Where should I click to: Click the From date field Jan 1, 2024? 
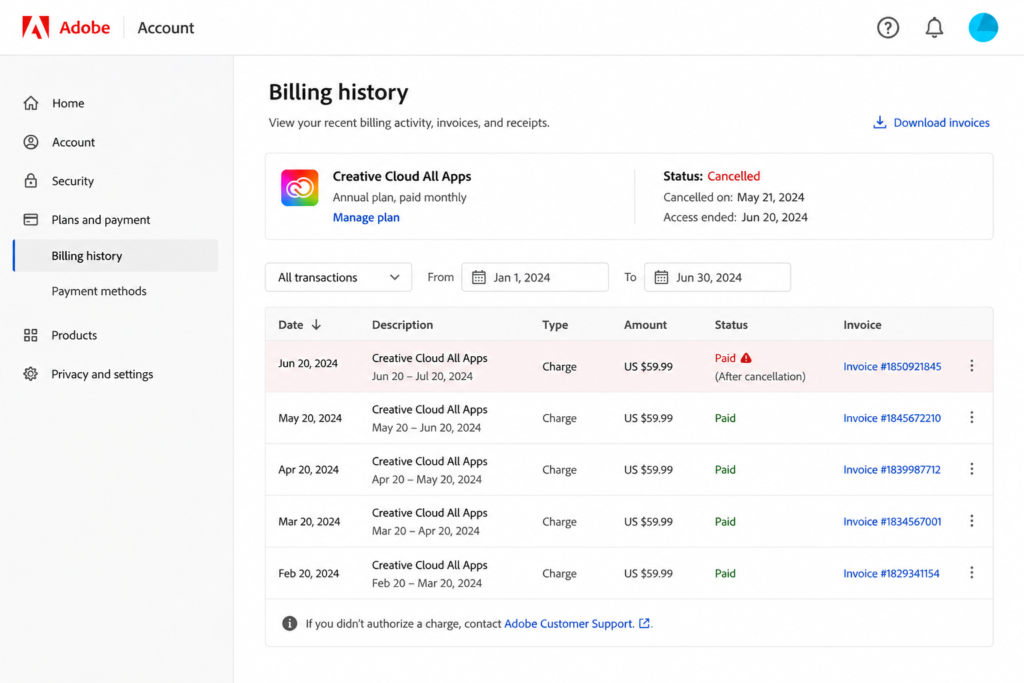535,278
